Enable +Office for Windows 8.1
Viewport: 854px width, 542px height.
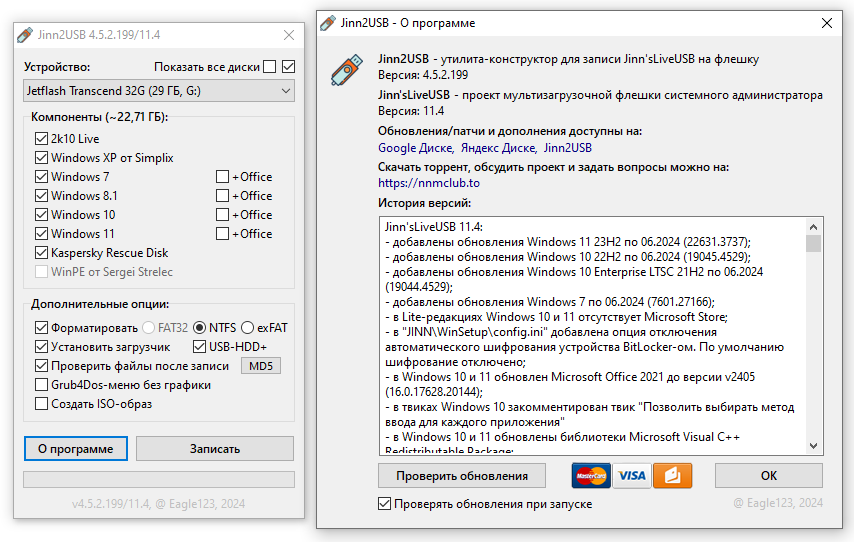click(222, 196)
